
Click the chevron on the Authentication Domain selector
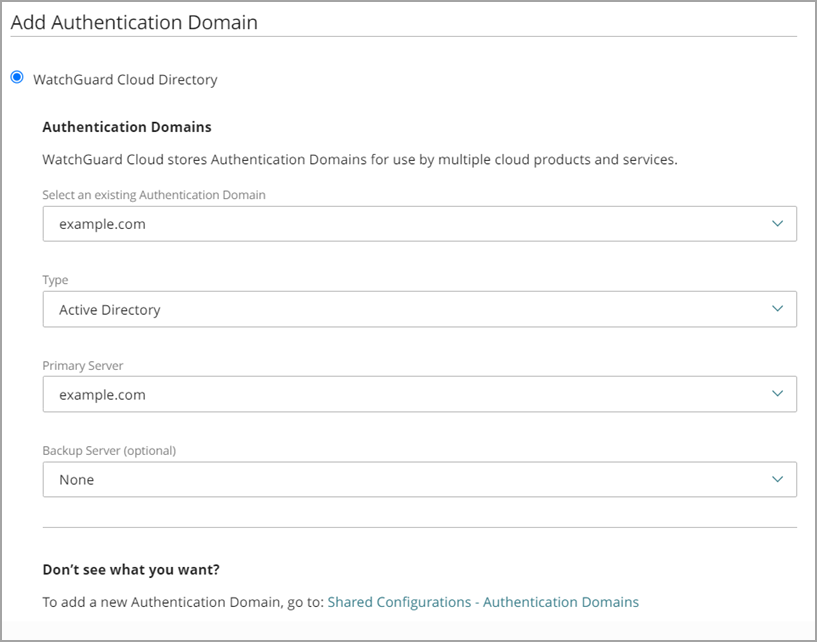pos(779,223)
